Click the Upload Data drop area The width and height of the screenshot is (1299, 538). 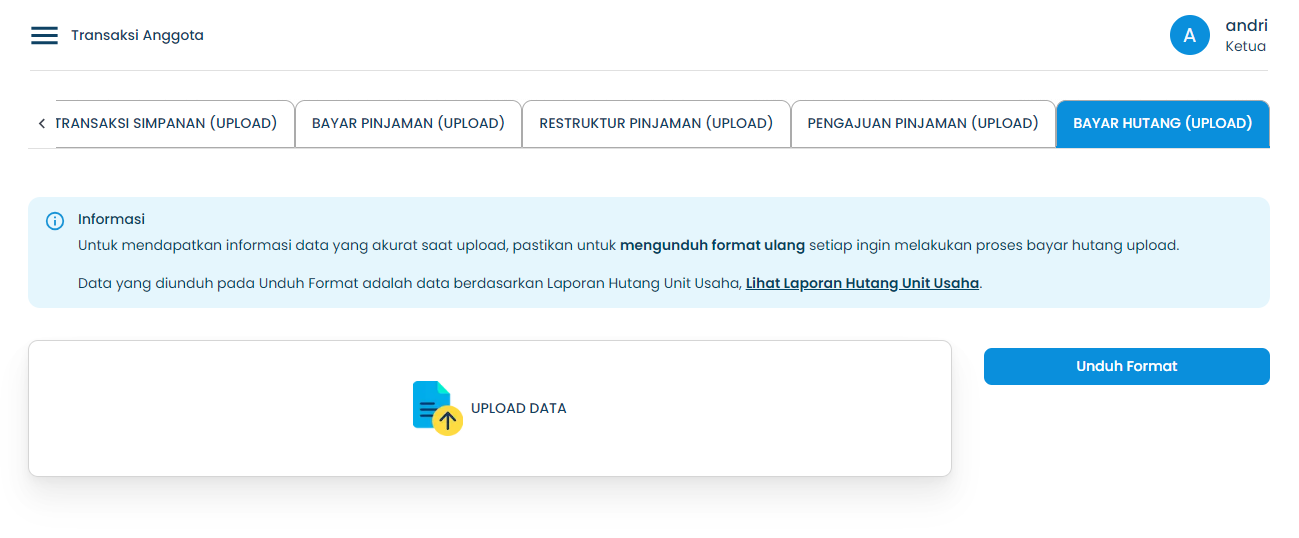click(490, 408)
